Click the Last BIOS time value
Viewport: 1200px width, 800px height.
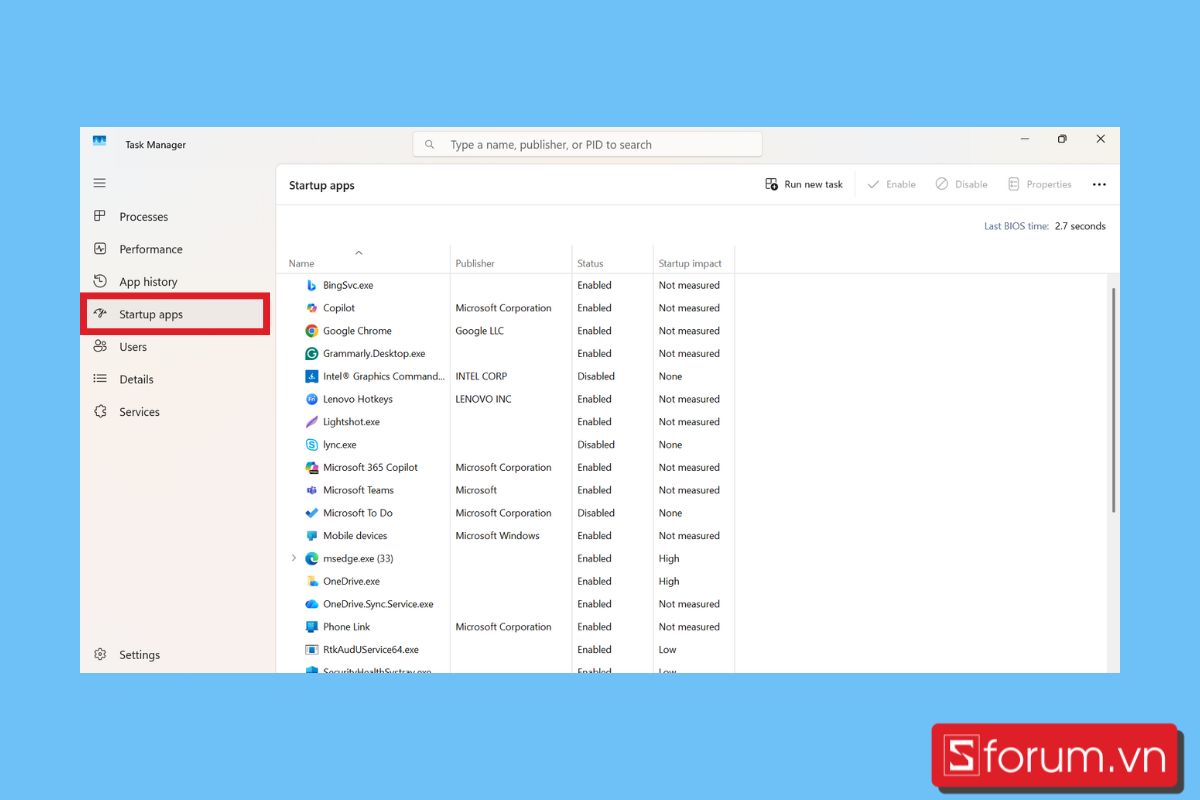[x=1080, y=226]
